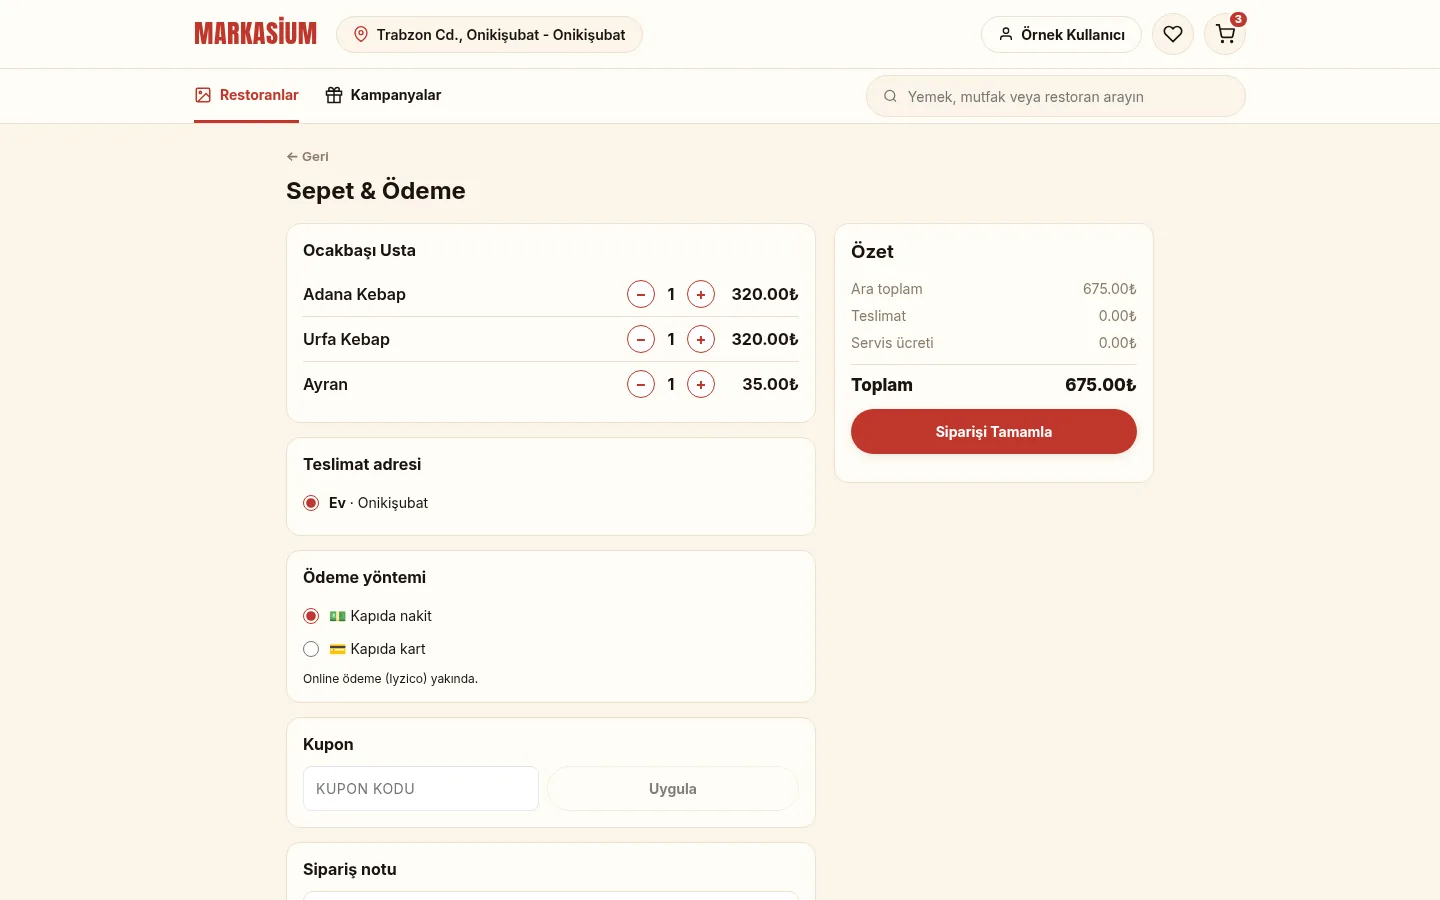
Task: Click the Online ödeme (Iyzico) yakında note
Action: pos(390,679)
